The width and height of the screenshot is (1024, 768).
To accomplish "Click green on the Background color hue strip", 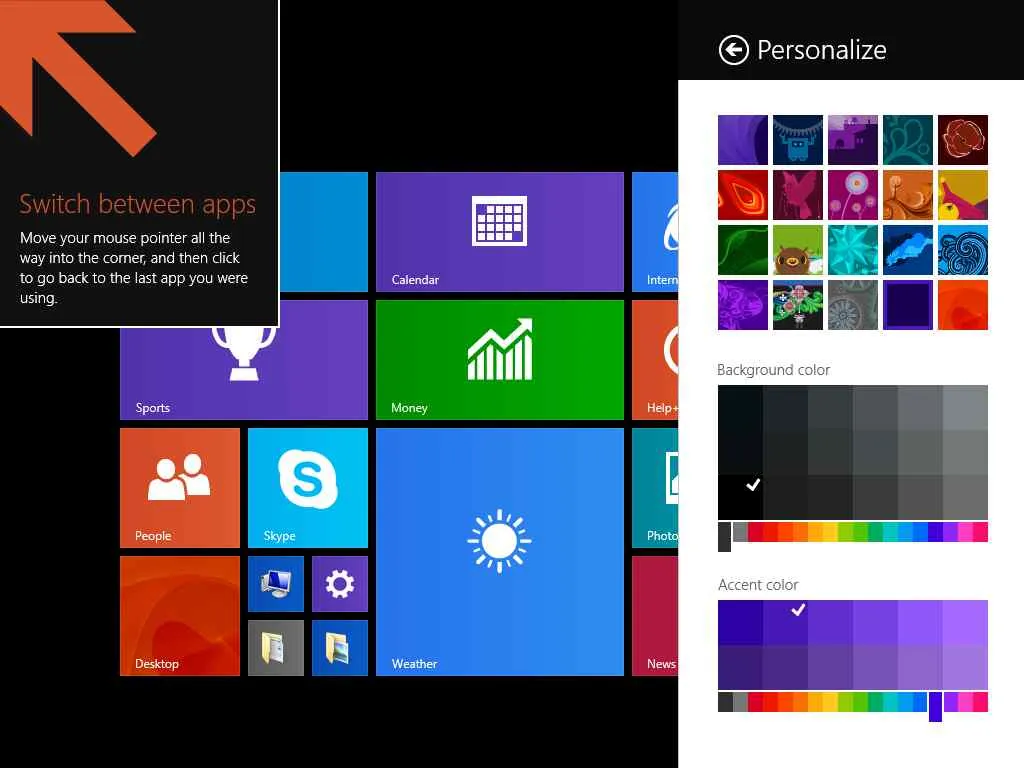I will click(x=861, y=532).
